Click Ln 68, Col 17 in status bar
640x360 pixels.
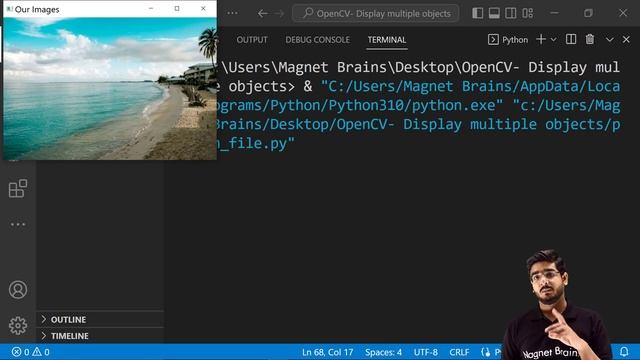(327, 352)
